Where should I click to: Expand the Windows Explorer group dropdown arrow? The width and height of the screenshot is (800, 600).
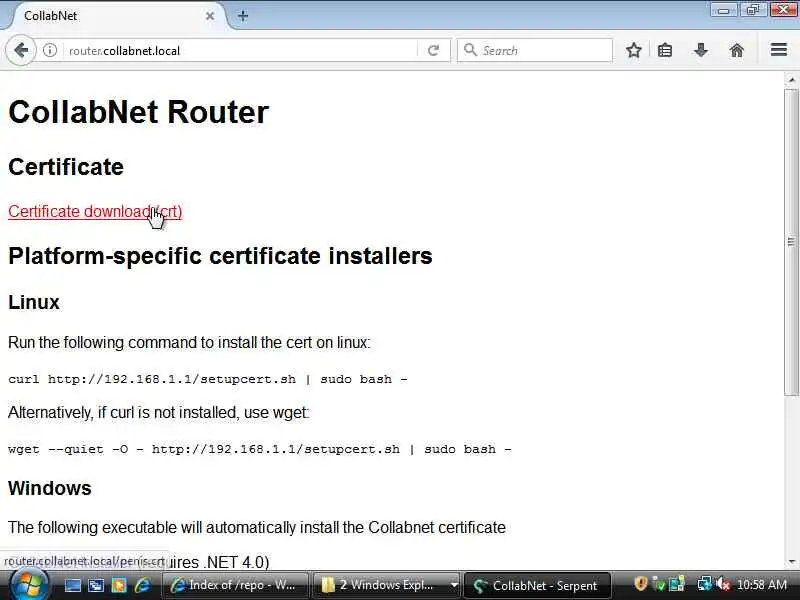click(454, 585)
